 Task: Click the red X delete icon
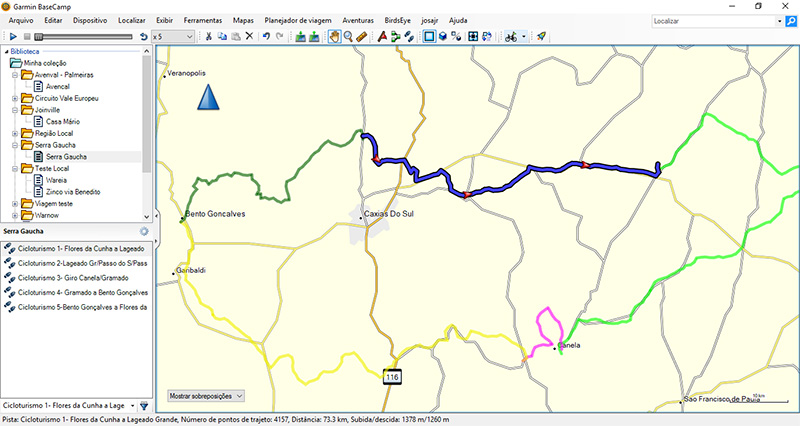(x=249, y=37)
